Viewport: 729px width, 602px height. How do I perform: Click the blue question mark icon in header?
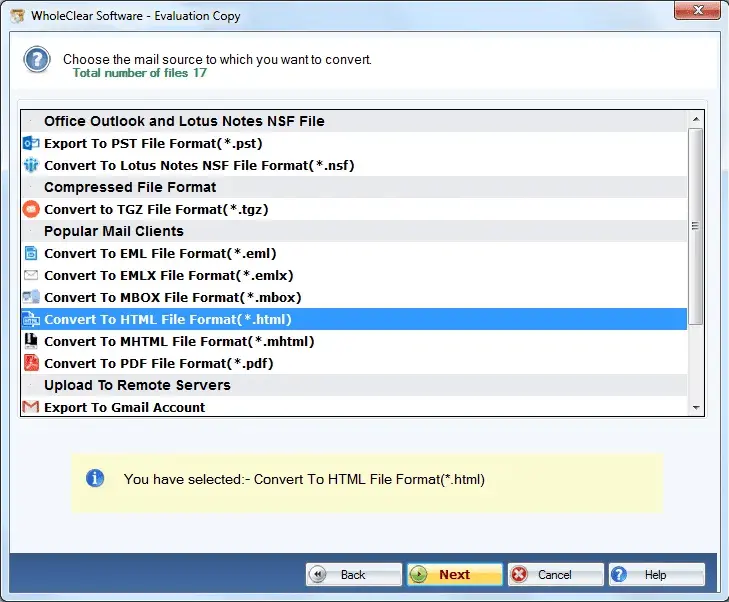click(37, 60)
